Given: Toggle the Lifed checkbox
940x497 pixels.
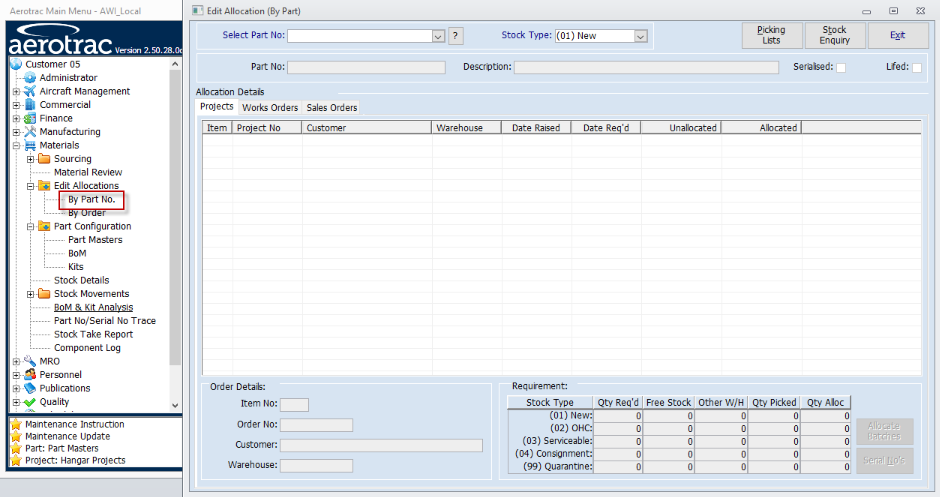Looking at the screenshot, I should tap(917, 68).
